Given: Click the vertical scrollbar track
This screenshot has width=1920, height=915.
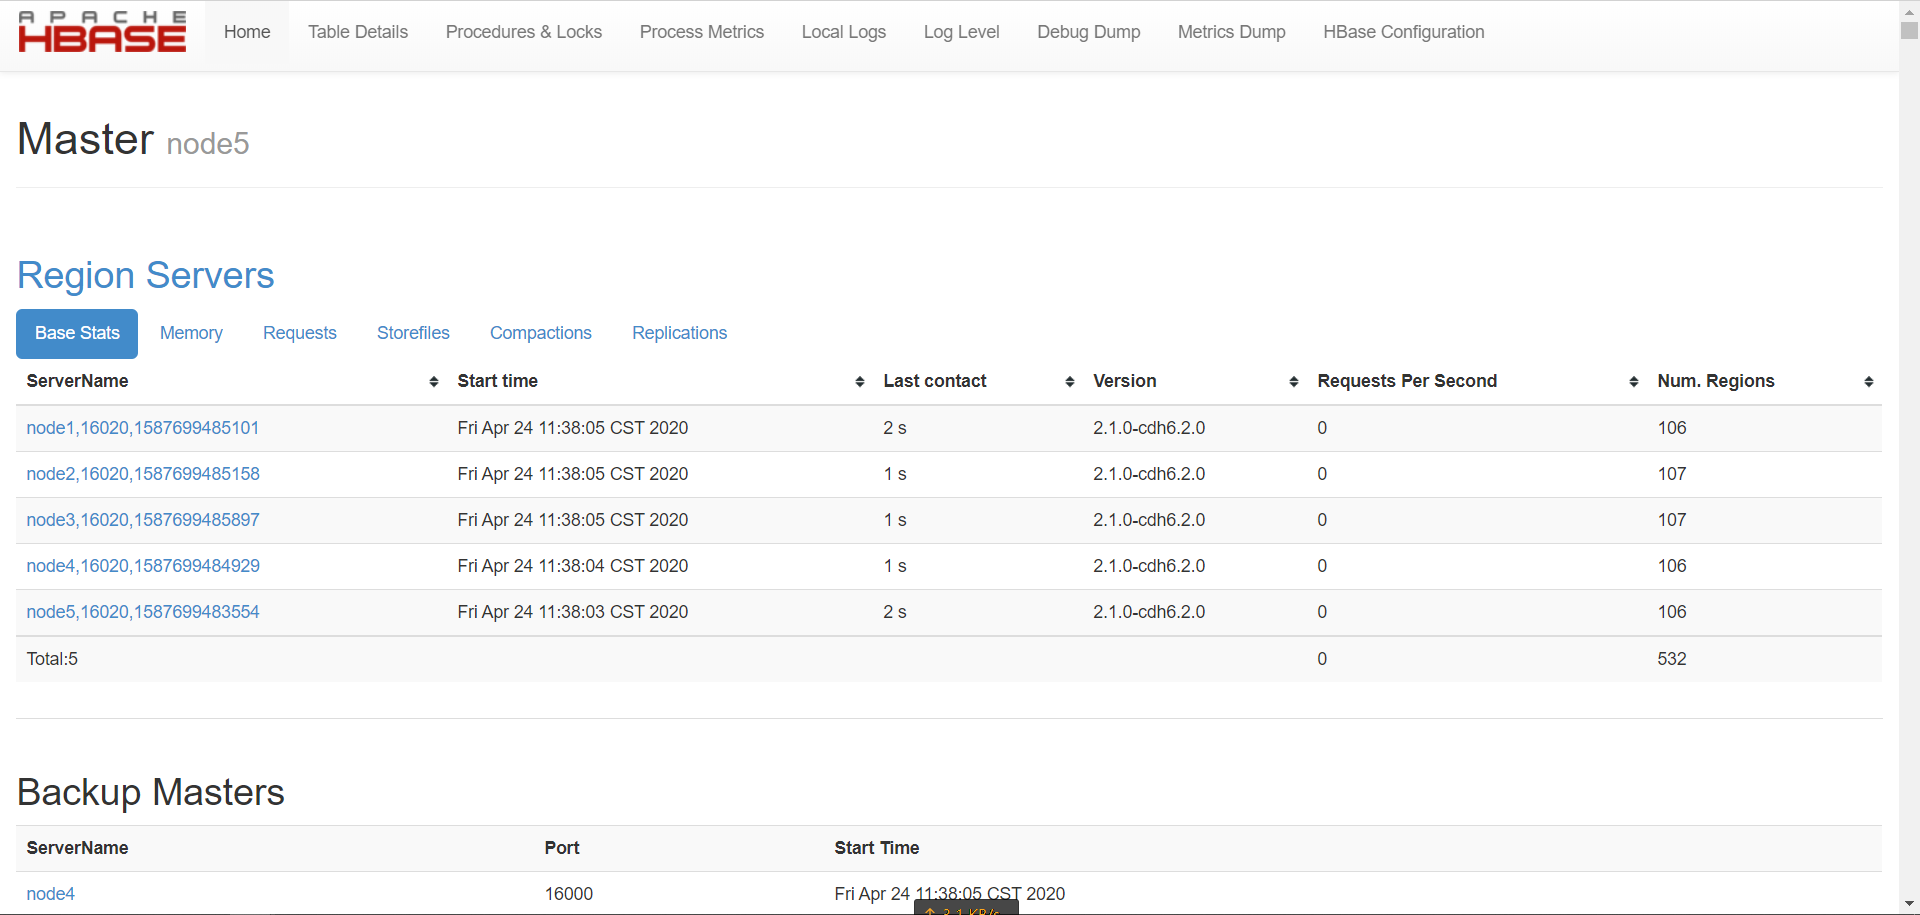Looking at the screenshot, I should (1909, 450).
